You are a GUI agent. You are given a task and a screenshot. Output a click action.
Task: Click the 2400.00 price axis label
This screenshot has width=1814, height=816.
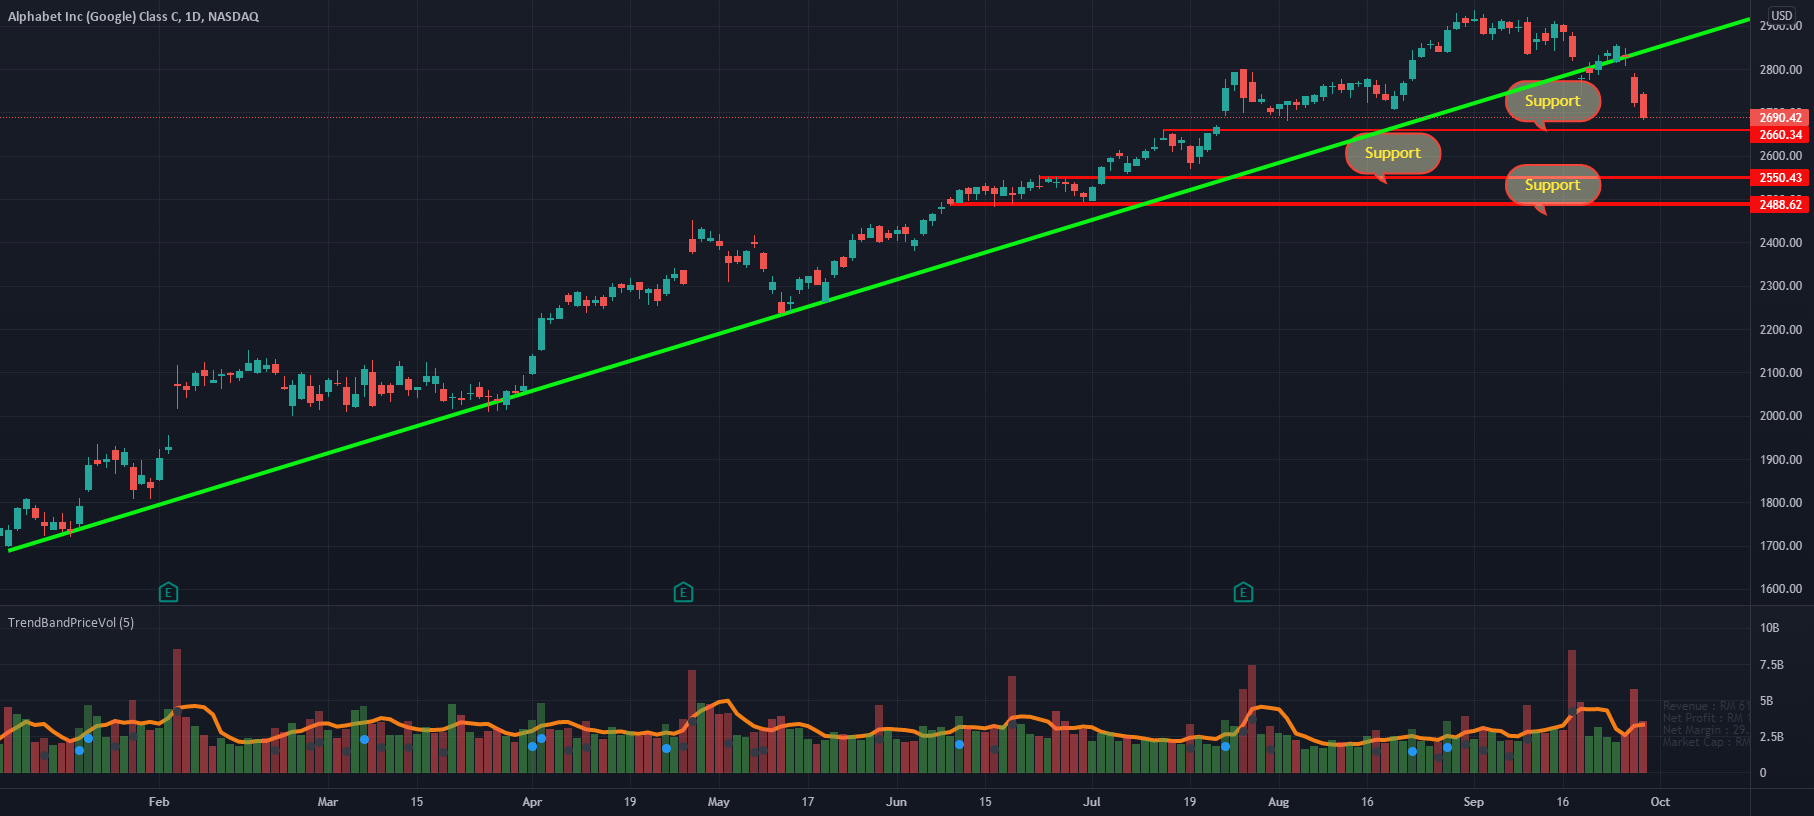(1780, 243)
